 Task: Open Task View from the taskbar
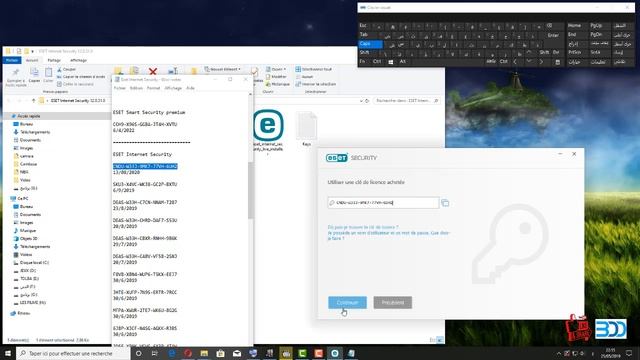coord(155,353)
